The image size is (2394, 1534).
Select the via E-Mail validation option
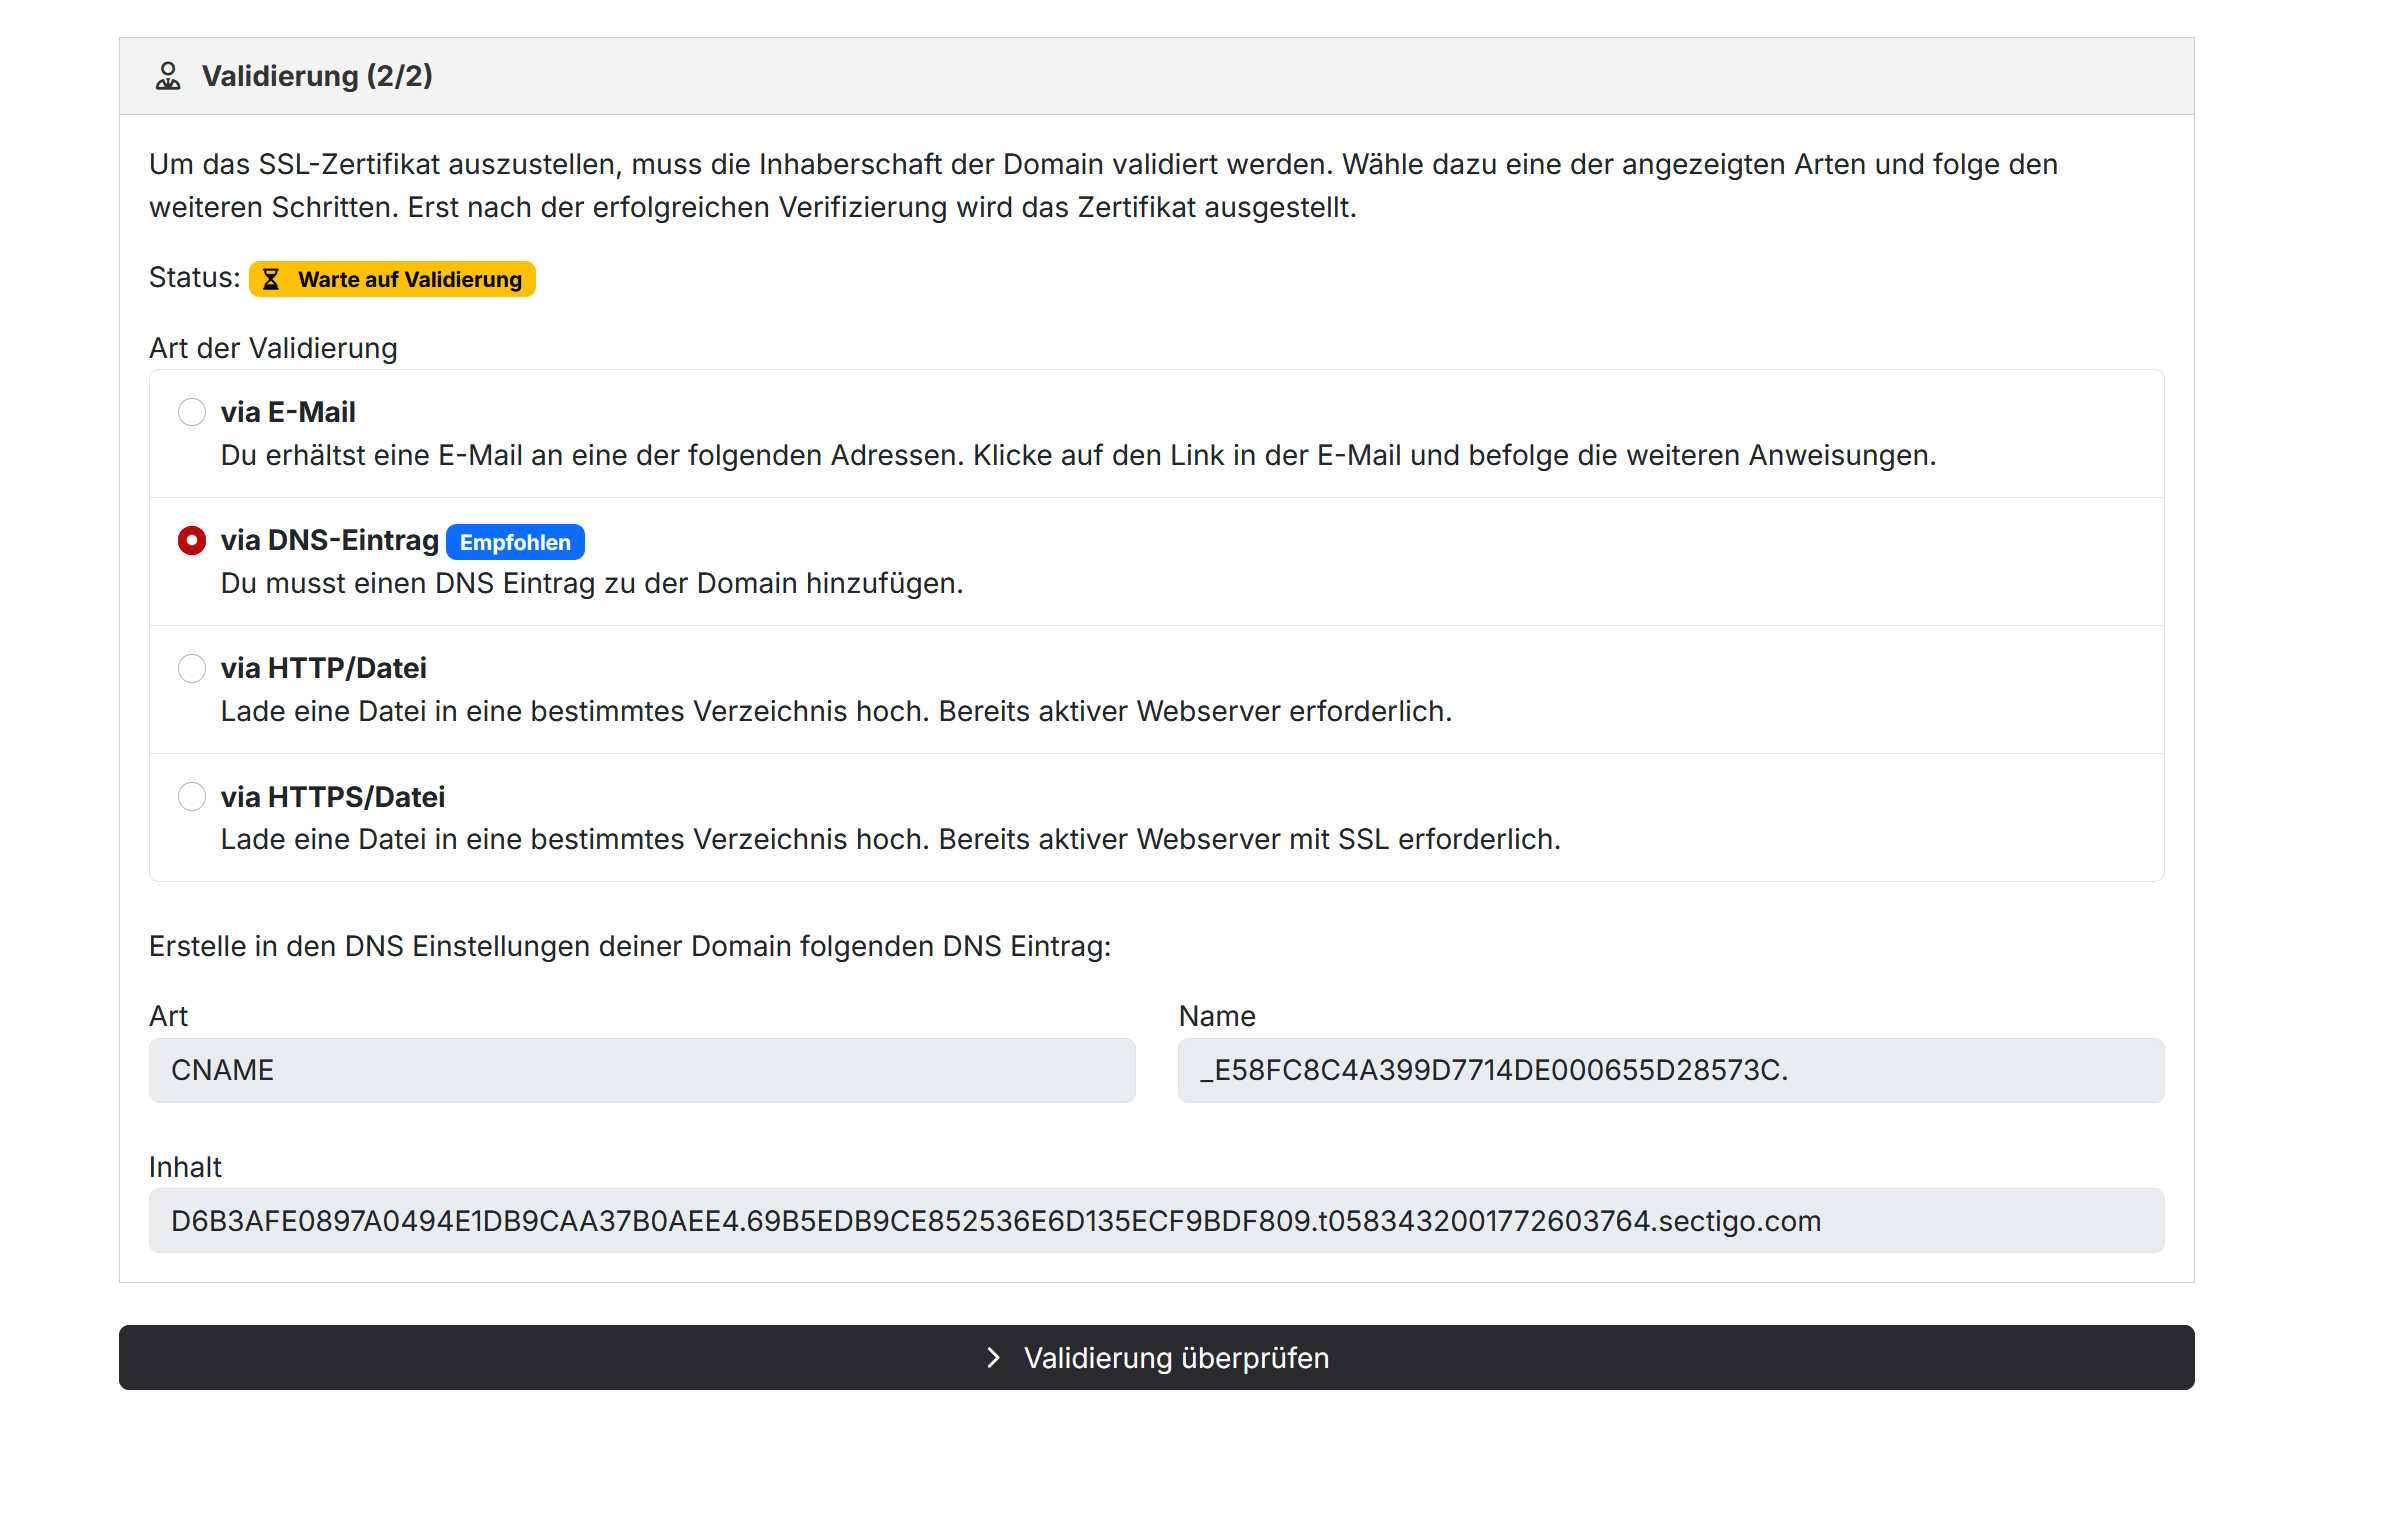click(192, 411)
